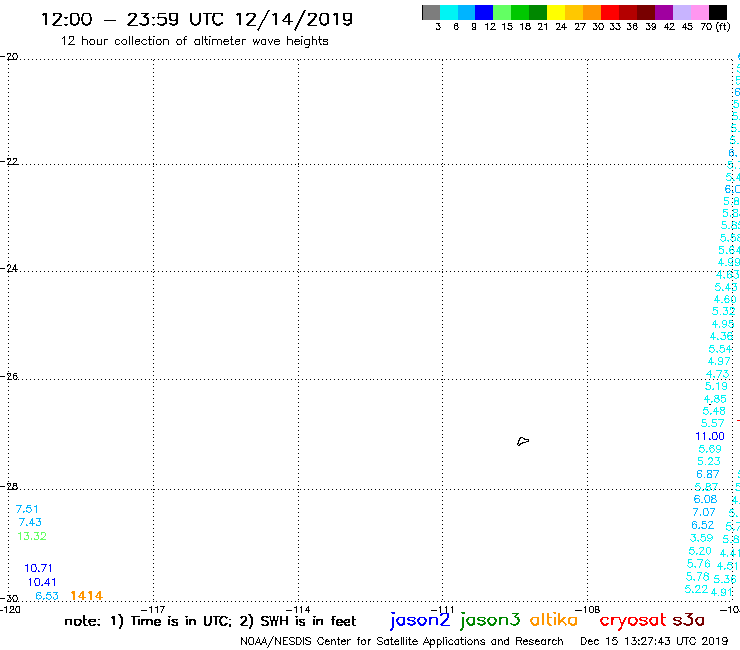Click the 10.71 wave height value

click(x=38, y=568)
